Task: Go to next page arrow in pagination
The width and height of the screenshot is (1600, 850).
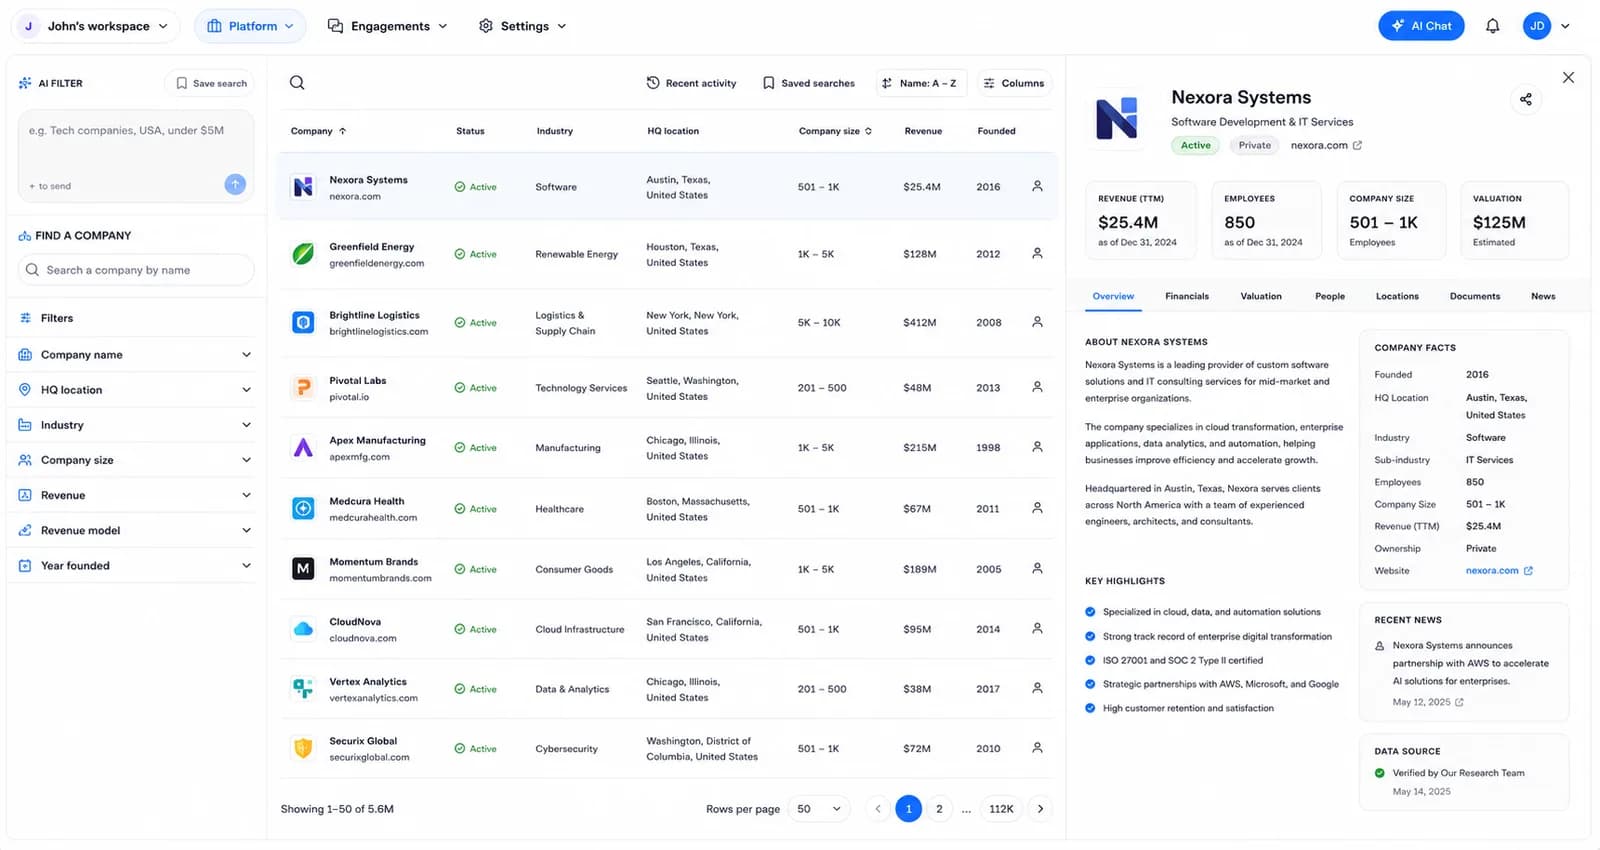Action: point(1040,809)
